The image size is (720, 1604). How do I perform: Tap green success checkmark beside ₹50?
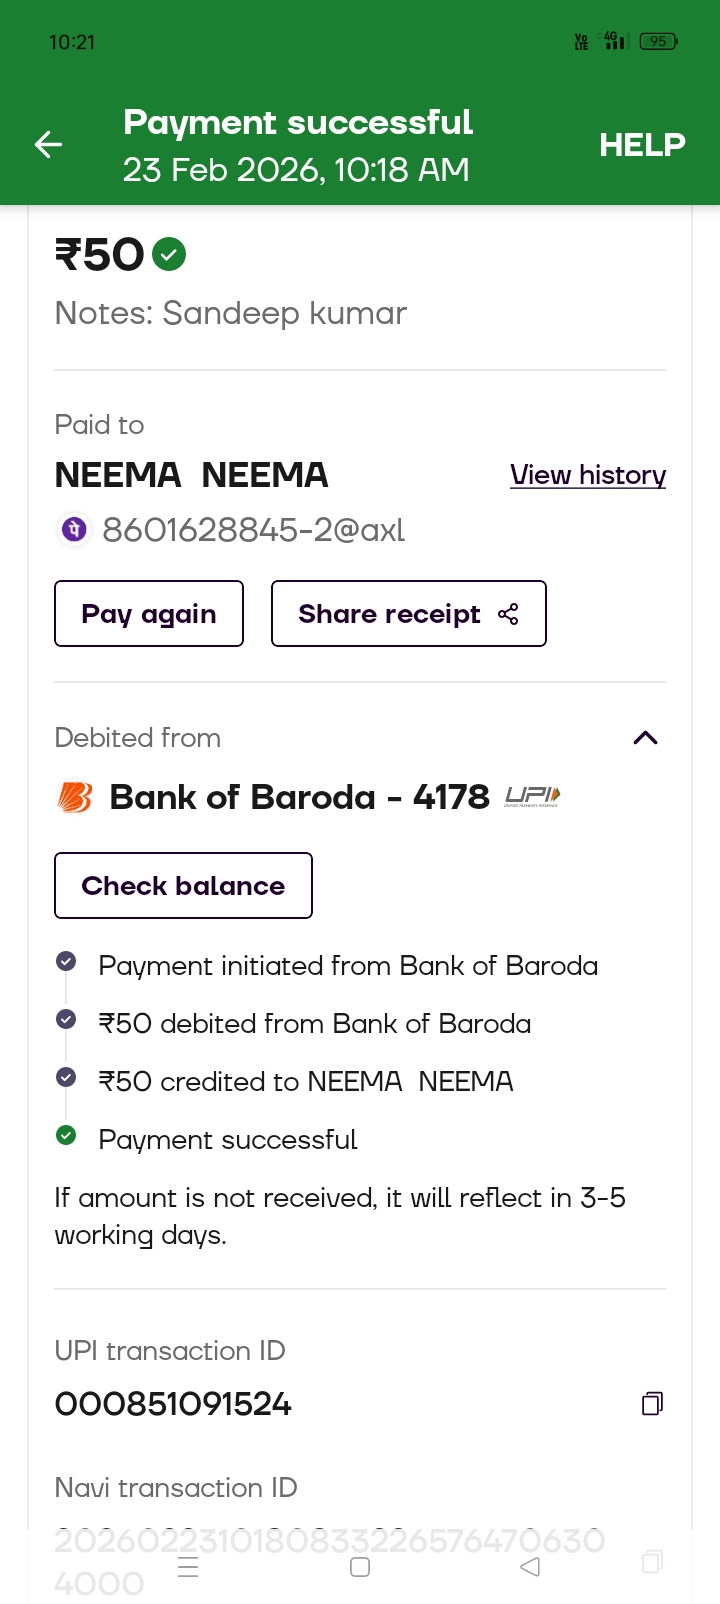pyautogui.click(x=169, y=255)
